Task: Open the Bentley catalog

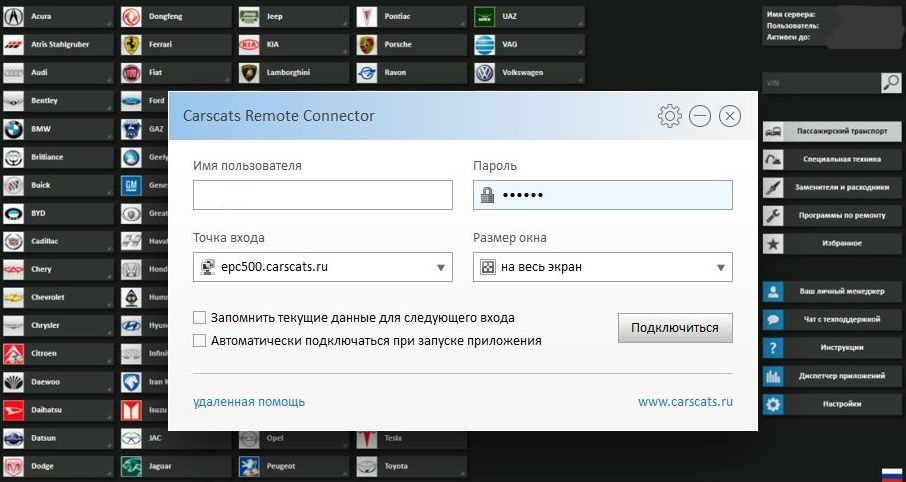Action: coord(58,101)
